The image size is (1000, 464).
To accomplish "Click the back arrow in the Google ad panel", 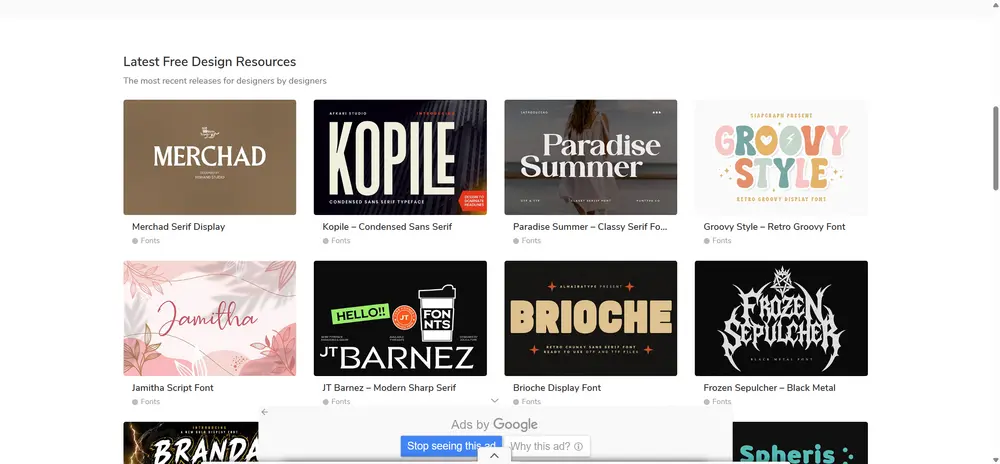I will (265, 412).
